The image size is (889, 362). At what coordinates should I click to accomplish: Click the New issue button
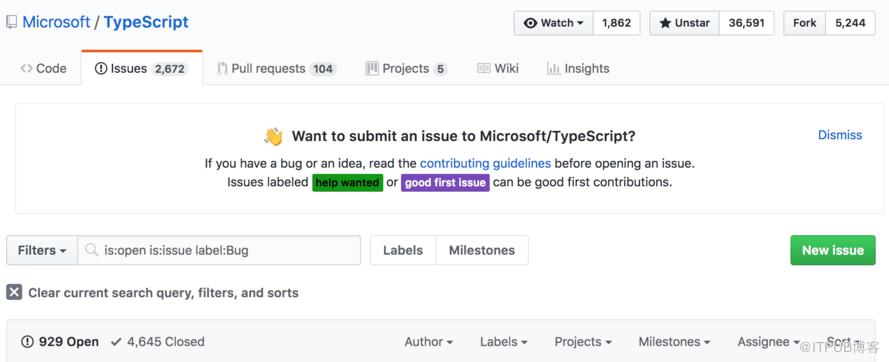[833, 250]
